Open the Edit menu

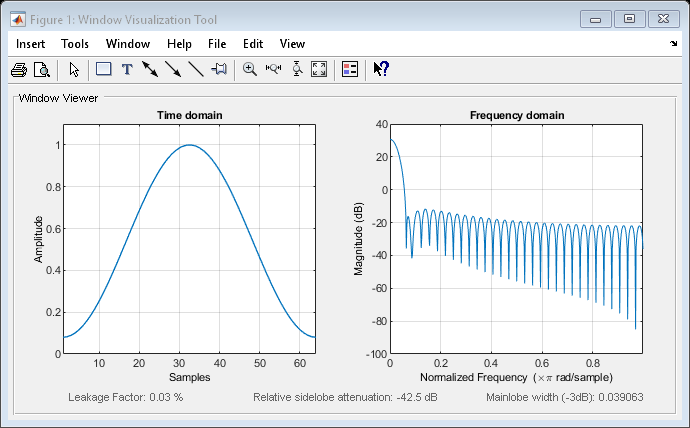[253, 44]
